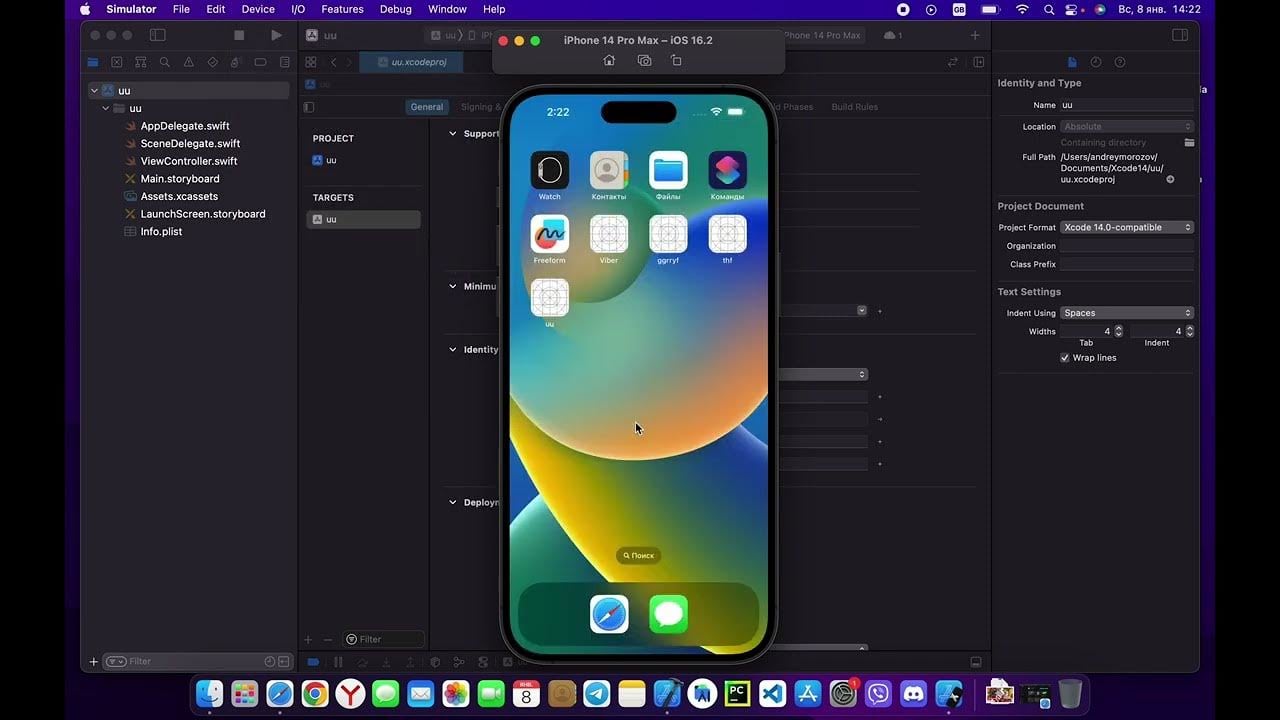
Task: Tap the Поиск search button
Action: coord(638,555)
